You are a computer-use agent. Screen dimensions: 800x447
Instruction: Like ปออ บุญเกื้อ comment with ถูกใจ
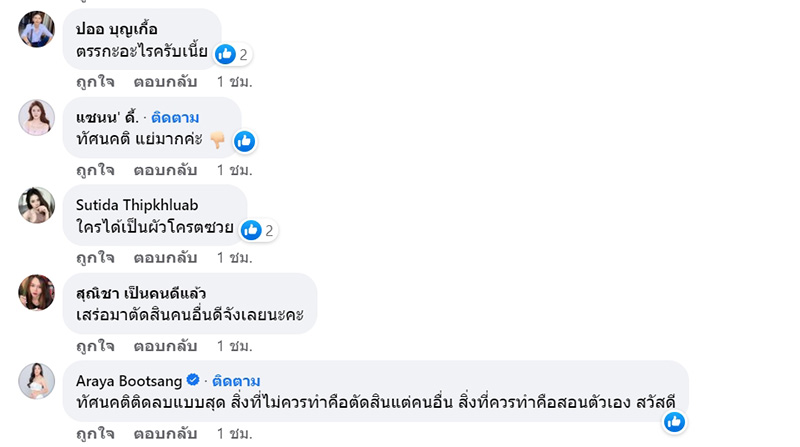tap(95, 80)
